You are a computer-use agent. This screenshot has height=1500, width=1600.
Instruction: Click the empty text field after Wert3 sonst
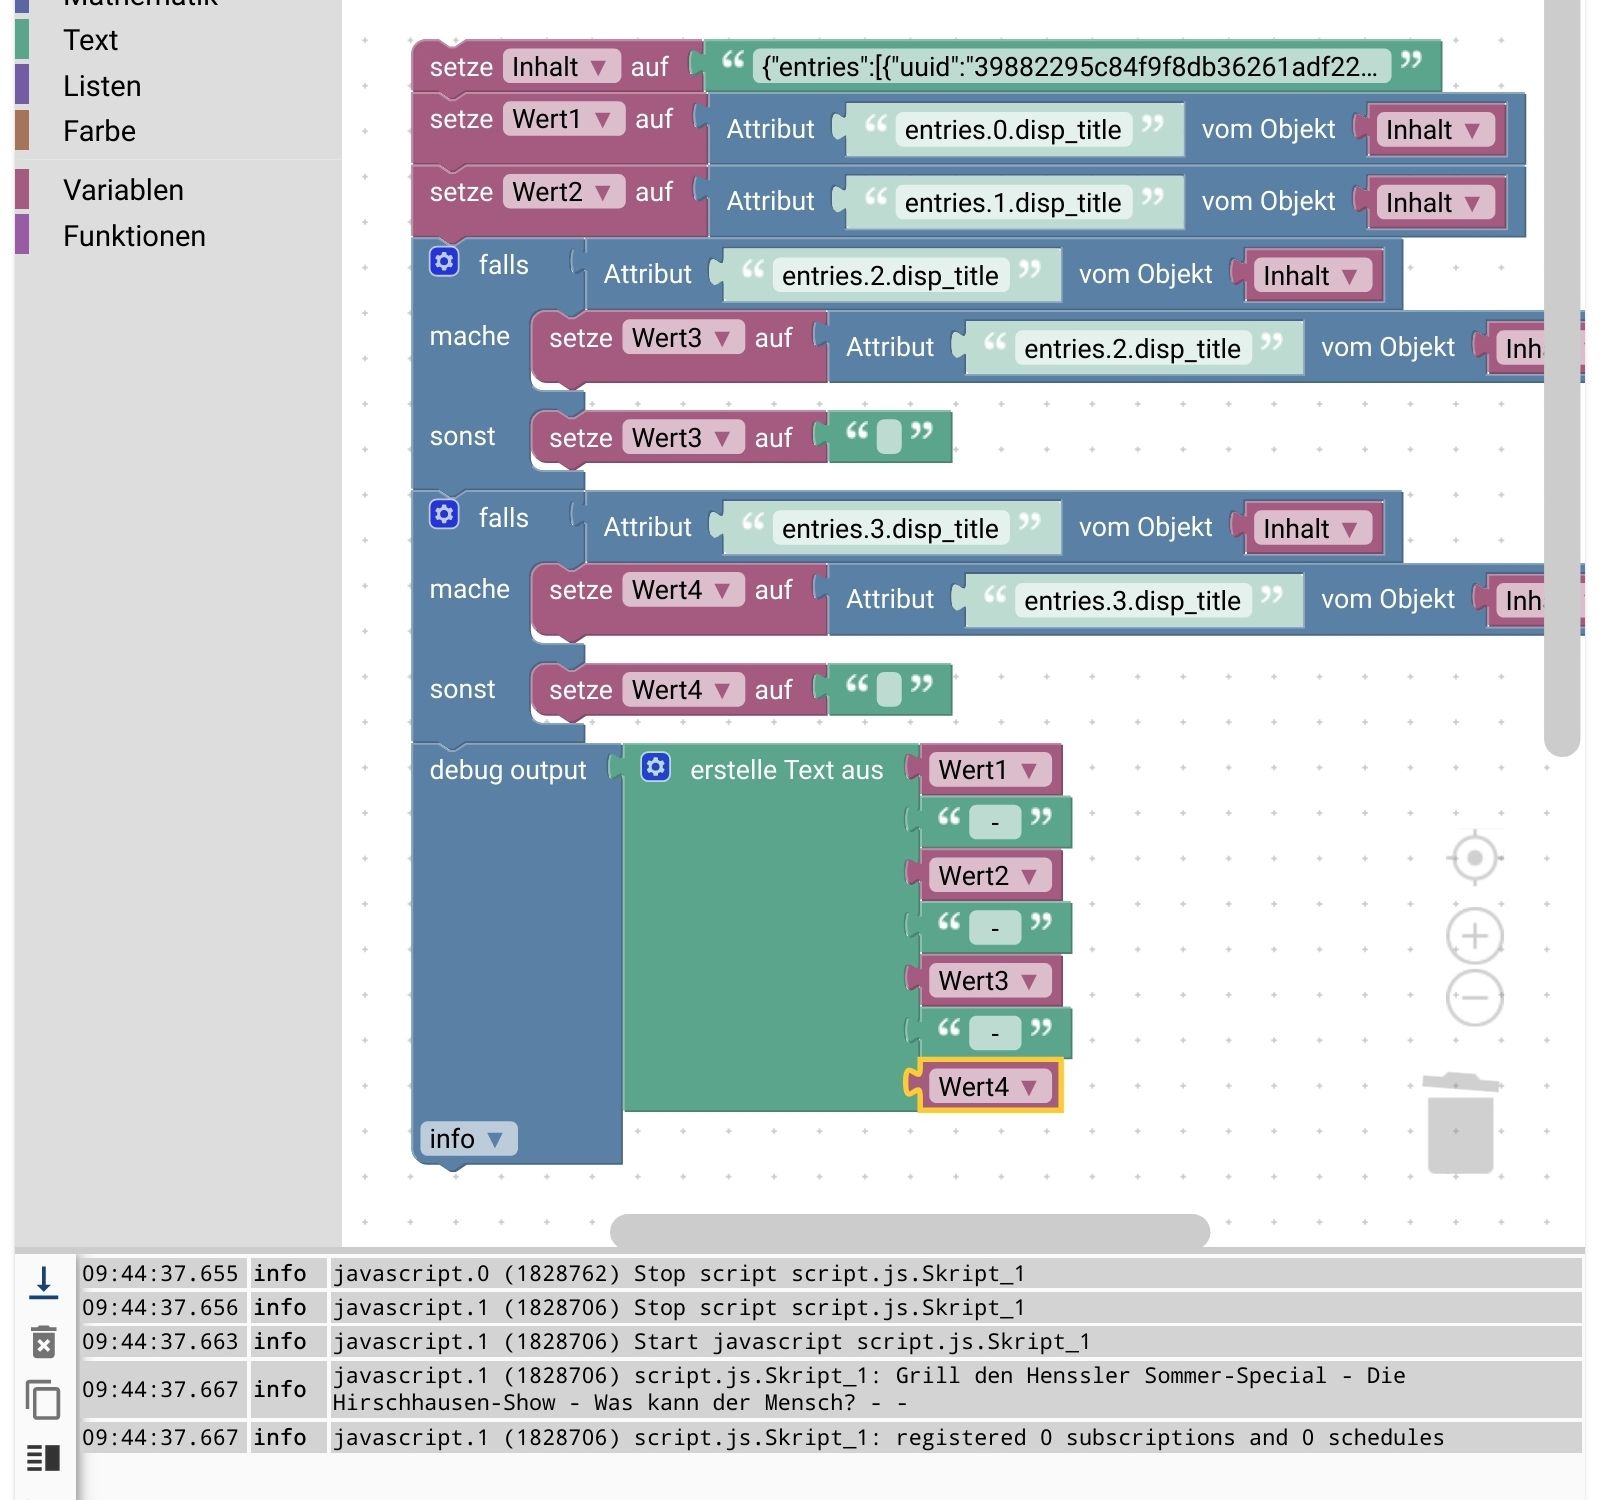tap(888, 438)
